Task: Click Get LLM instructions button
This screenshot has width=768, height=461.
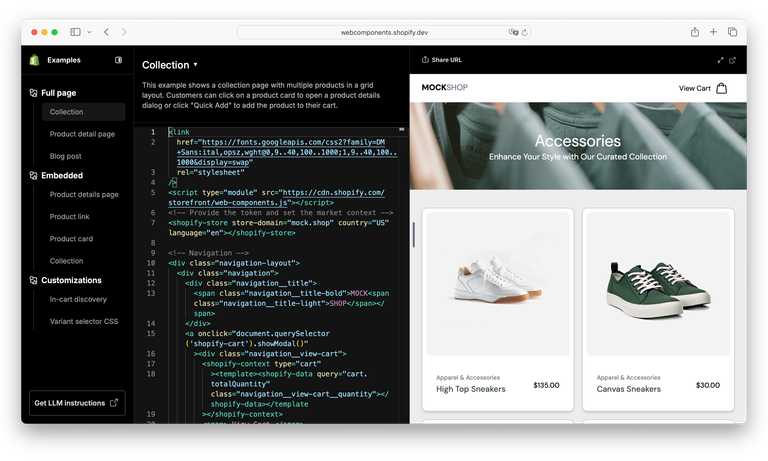Action: tap(77, 403)
